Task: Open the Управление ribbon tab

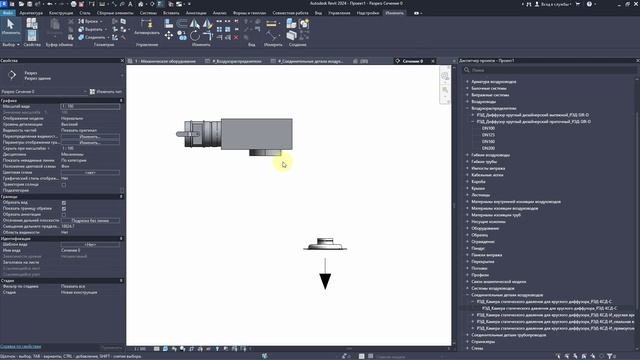Action: (x=339, y=13)
